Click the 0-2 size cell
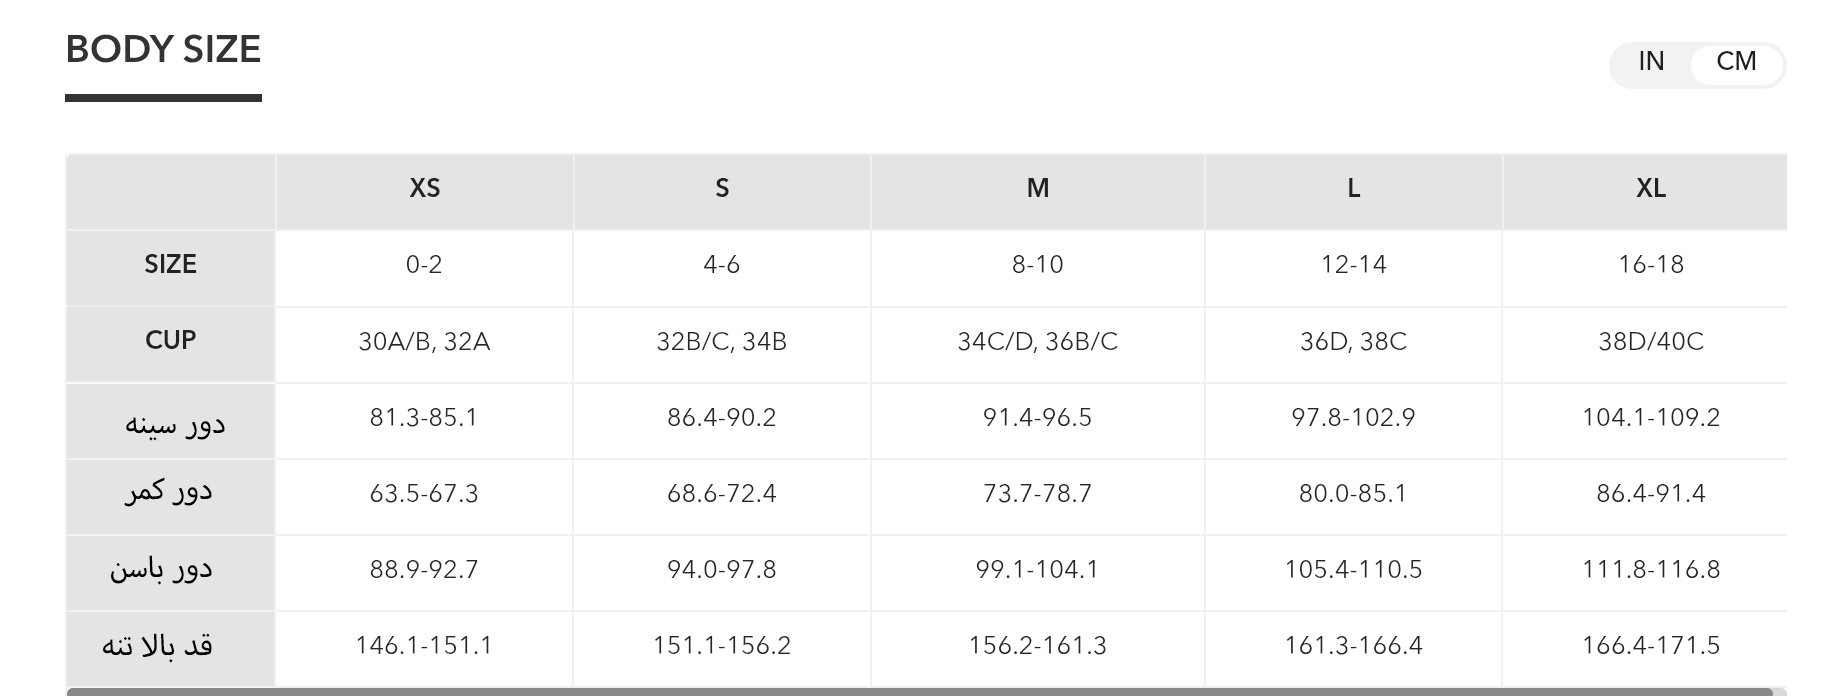Image resolution: width=1840 pixels, height=696 pixels. pos(424,265)
